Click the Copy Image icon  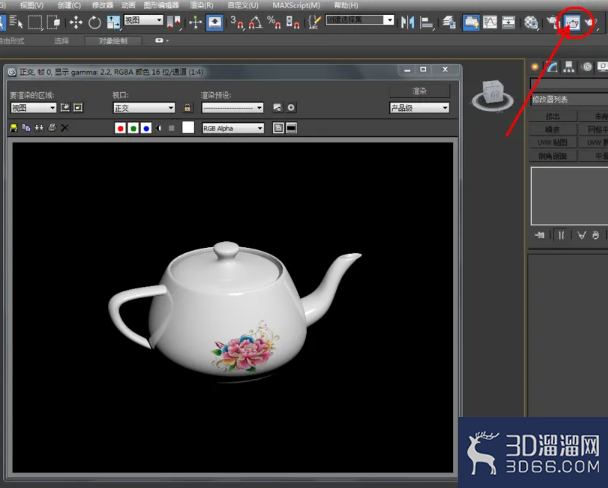coord(26,128)
